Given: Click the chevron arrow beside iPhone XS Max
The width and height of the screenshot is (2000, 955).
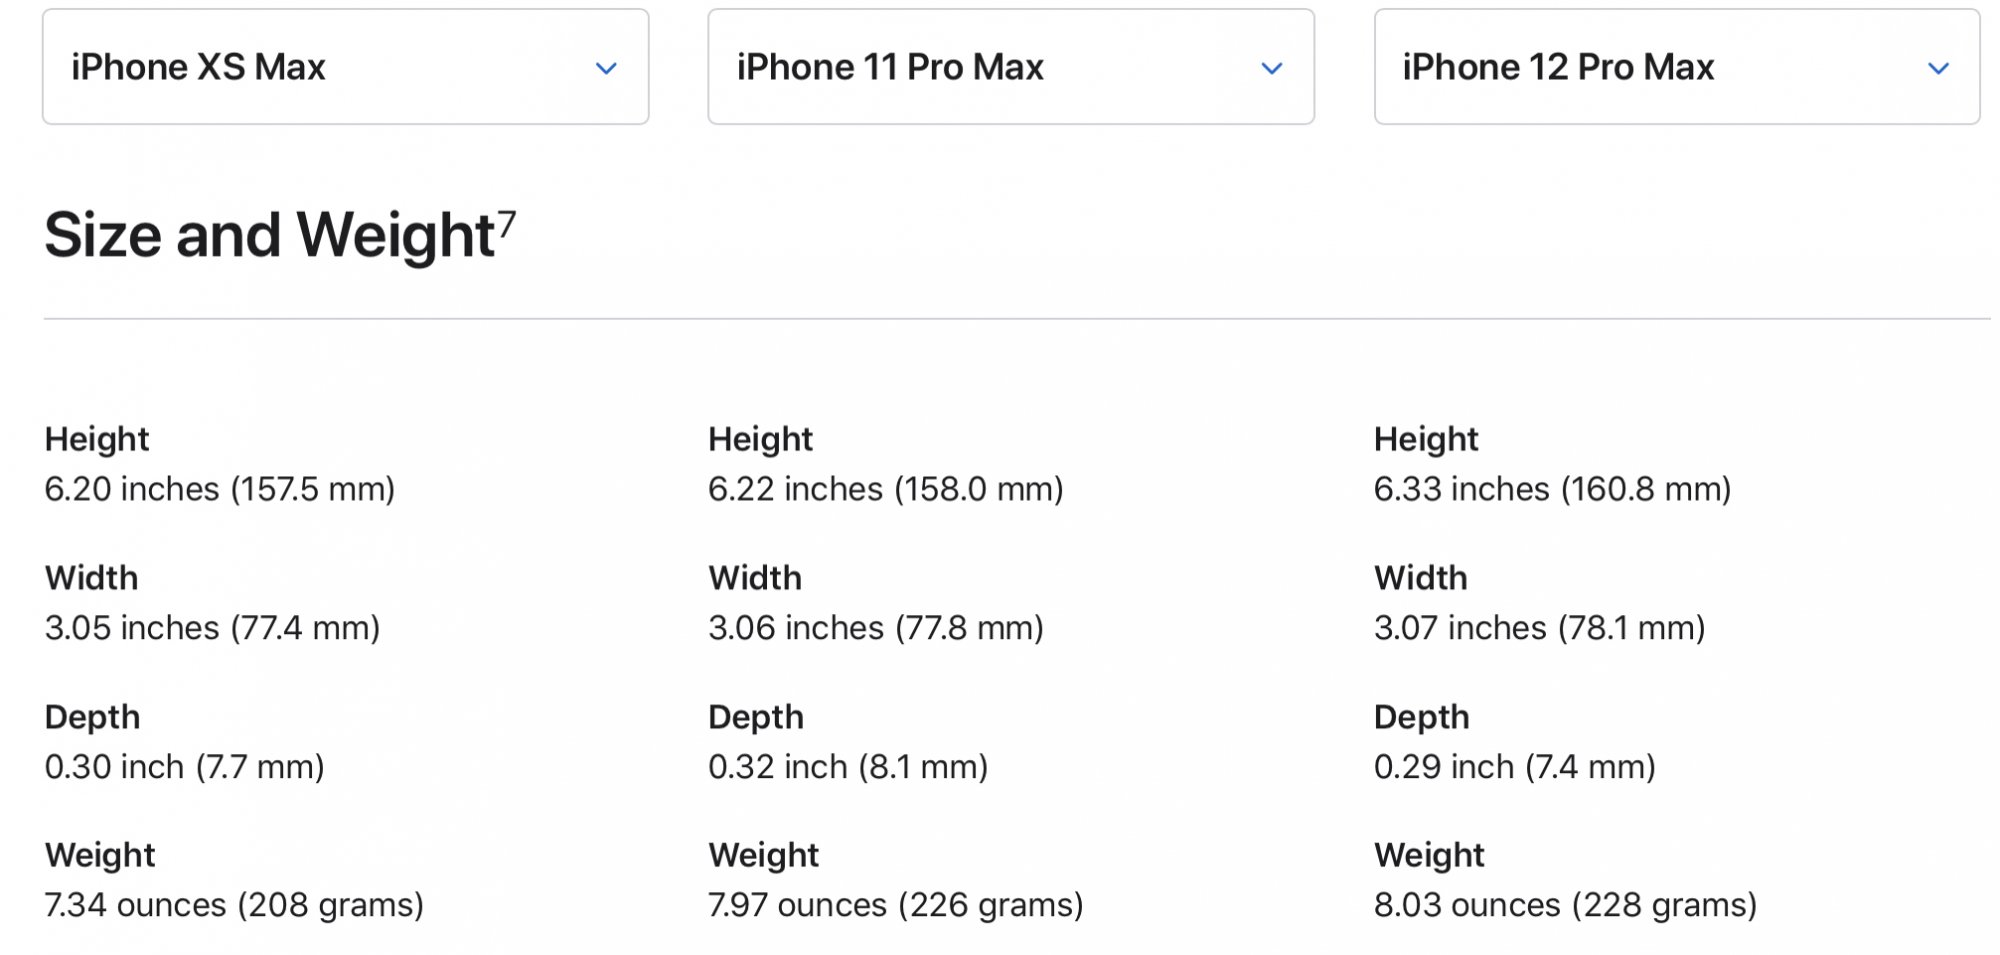Looking at the screenshot, I should (606, 68).
